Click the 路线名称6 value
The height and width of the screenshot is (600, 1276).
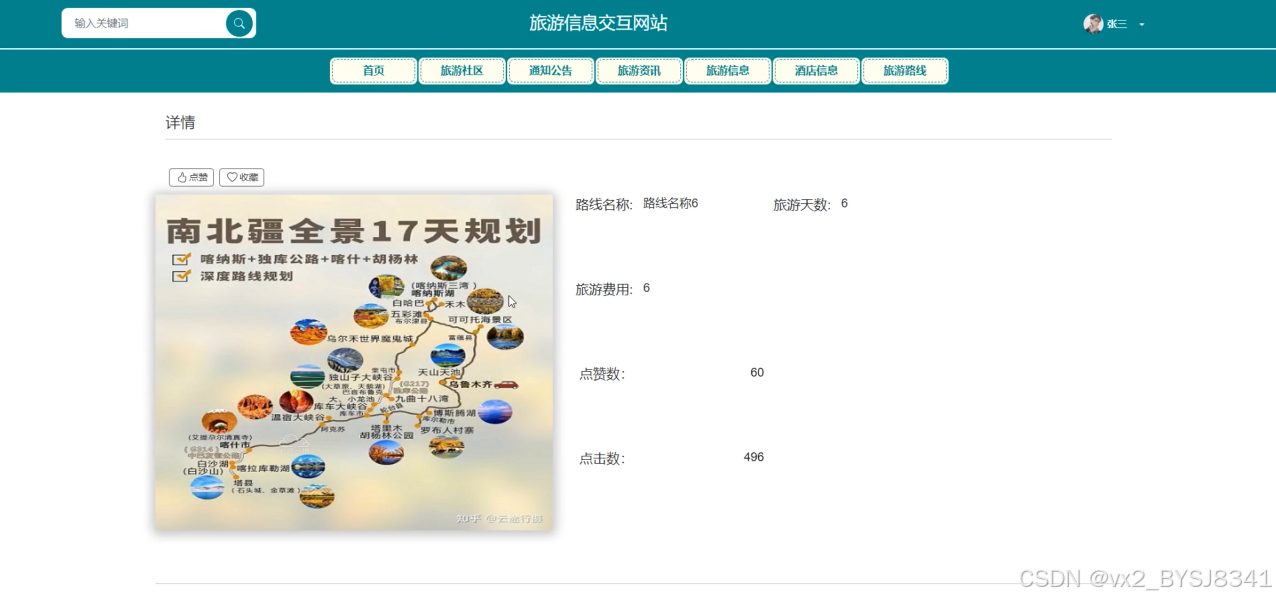pyautogui.click(x=670, y=203)
